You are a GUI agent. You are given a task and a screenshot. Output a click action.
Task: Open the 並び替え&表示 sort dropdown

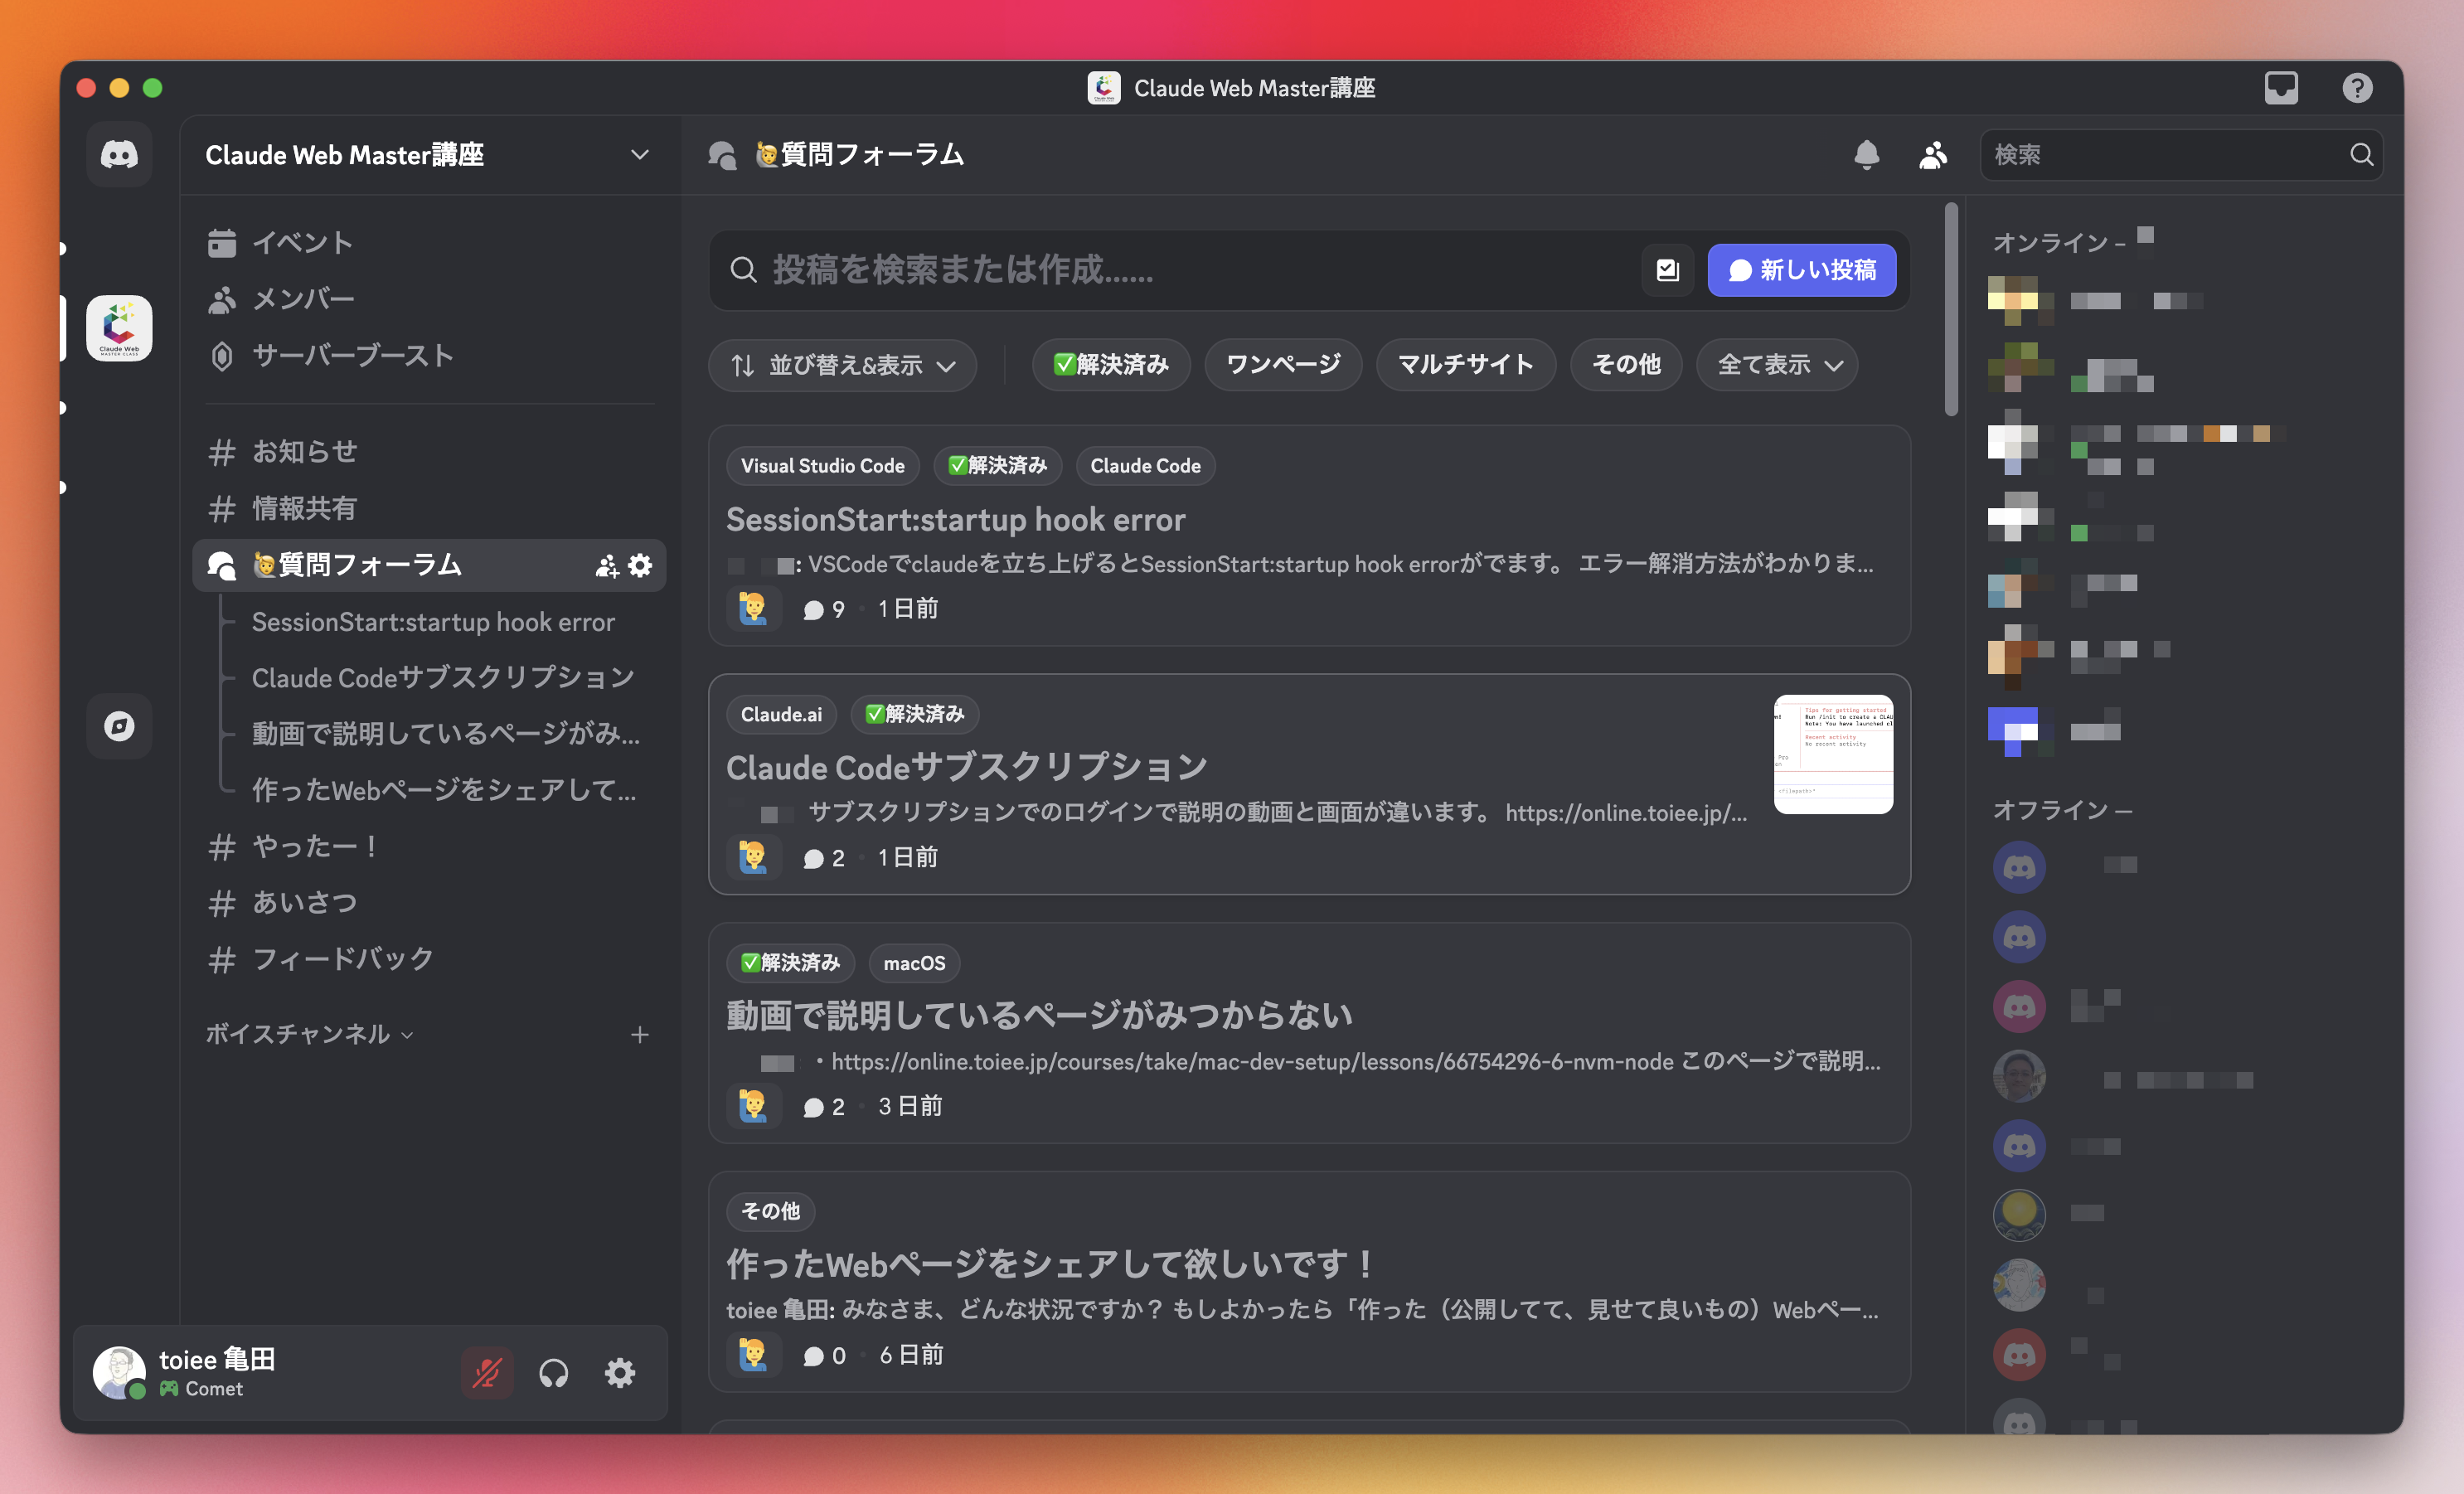click(x=842, y=365)
